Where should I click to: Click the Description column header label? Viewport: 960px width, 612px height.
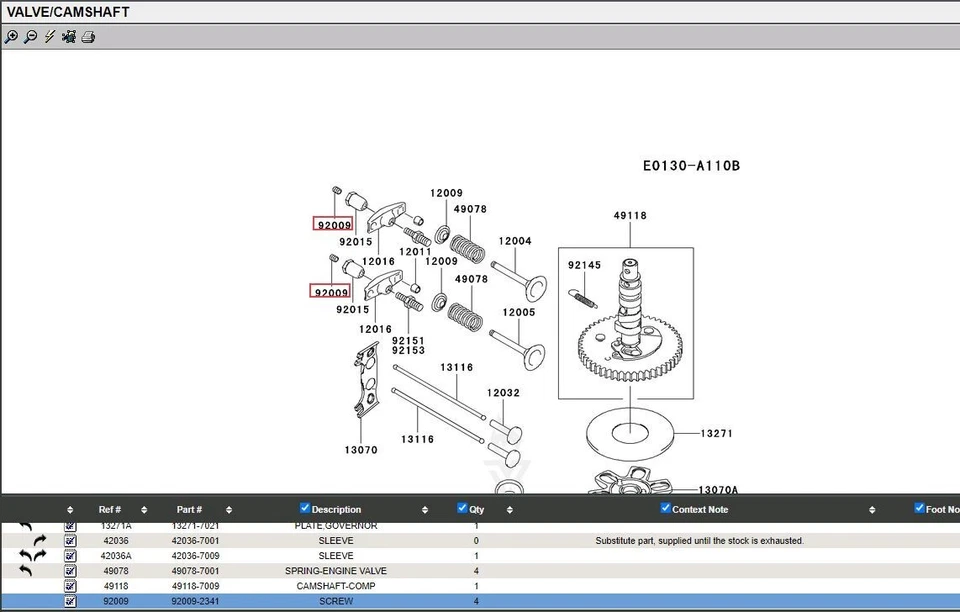click(336, 510)
